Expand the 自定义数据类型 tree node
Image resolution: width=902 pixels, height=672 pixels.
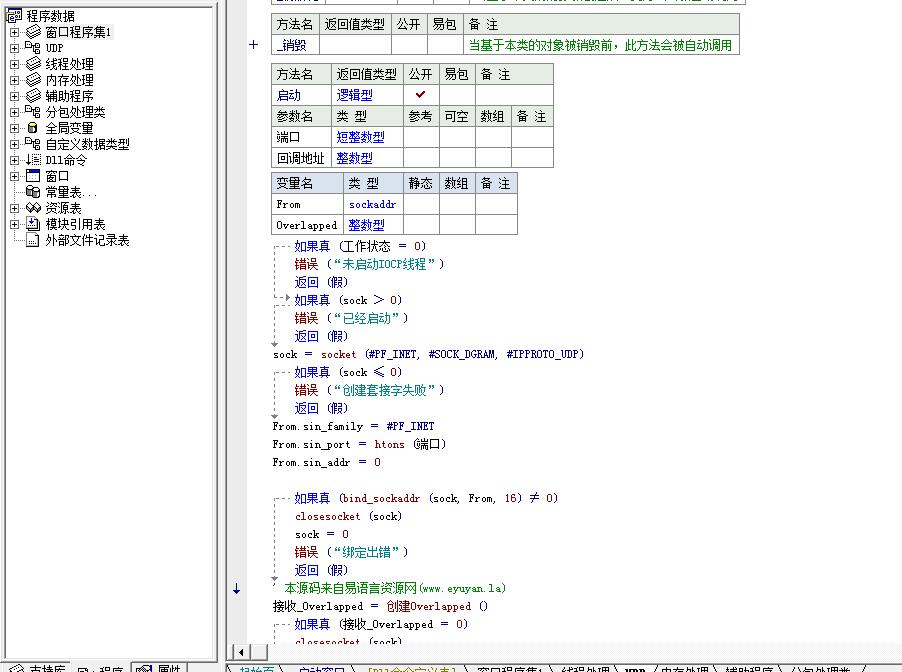coord(14,144)
